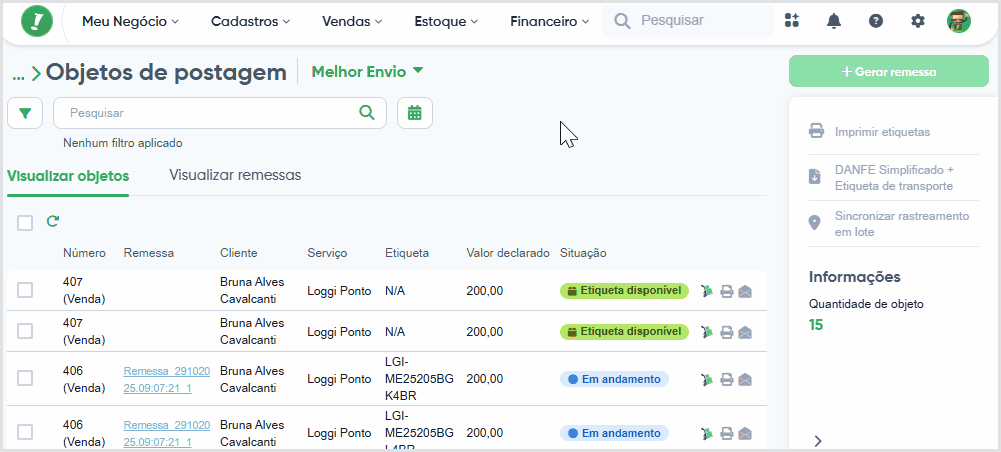Open the green calendar date picker
This screenshot has height=452, width=1001.
pos(415,114)
